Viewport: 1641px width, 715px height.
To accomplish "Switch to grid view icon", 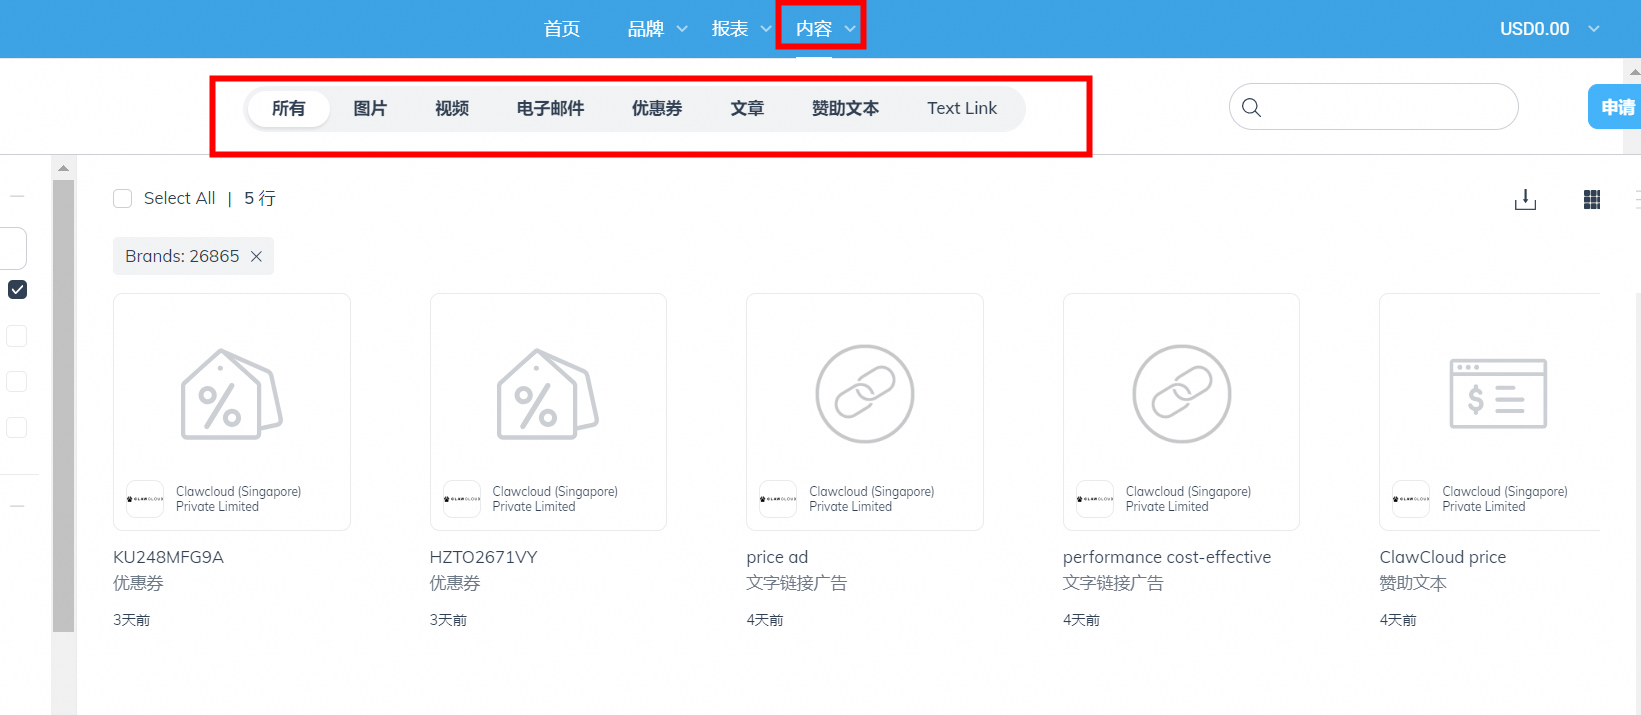I will click(x=1592, y=200).
